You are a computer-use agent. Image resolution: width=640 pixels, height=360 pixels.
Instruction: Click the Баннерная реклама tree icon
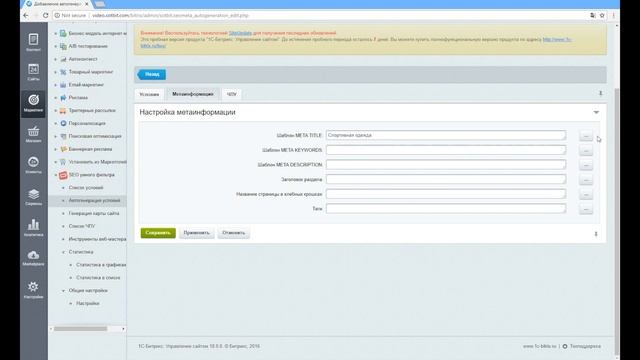click(x=63, y=149)
